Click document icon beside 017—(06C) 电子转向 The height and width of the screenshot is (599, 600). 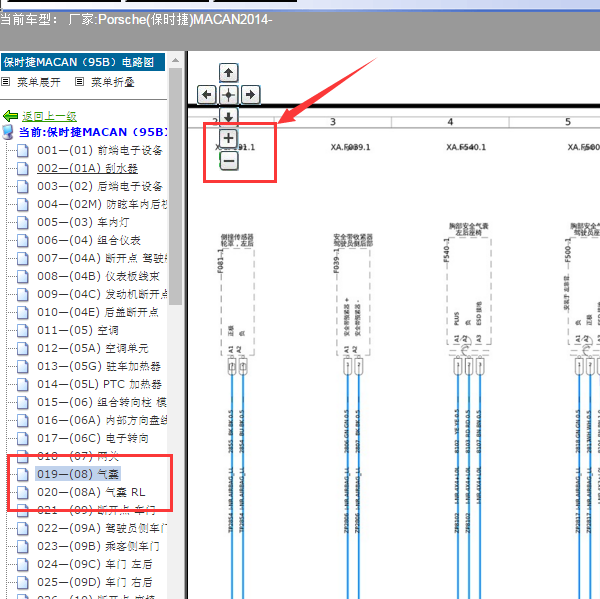click(23, 438)
